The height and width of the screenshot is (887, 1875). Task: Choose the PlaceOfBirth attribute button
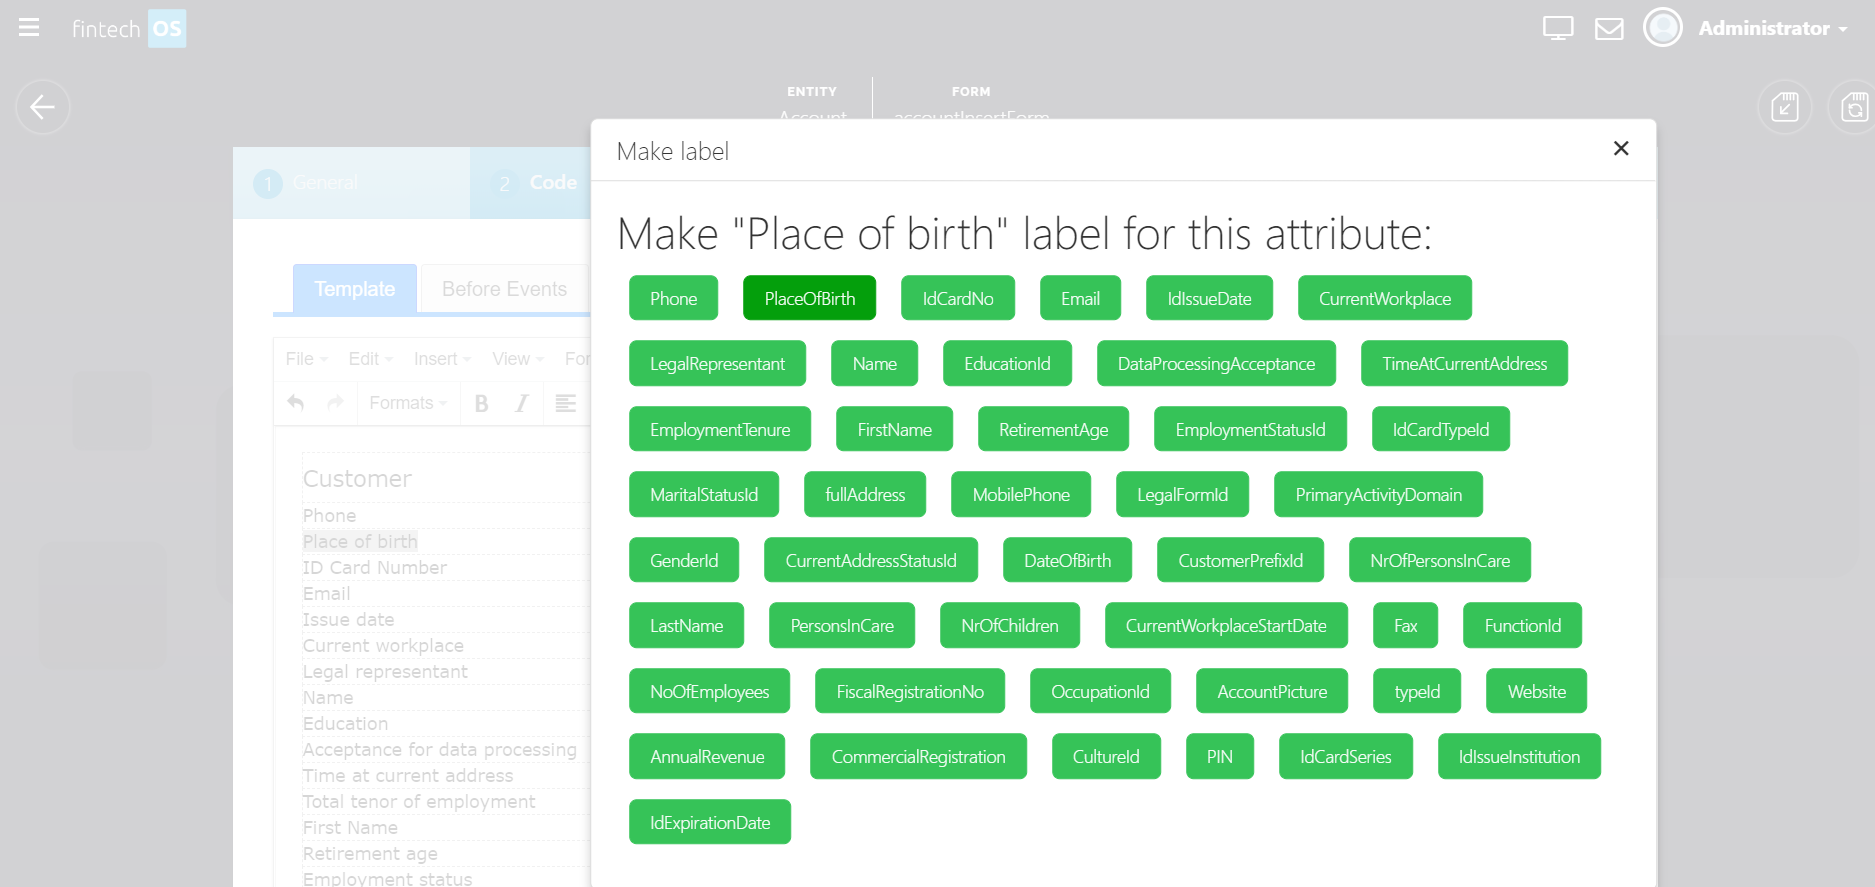(x=809, y=298)
